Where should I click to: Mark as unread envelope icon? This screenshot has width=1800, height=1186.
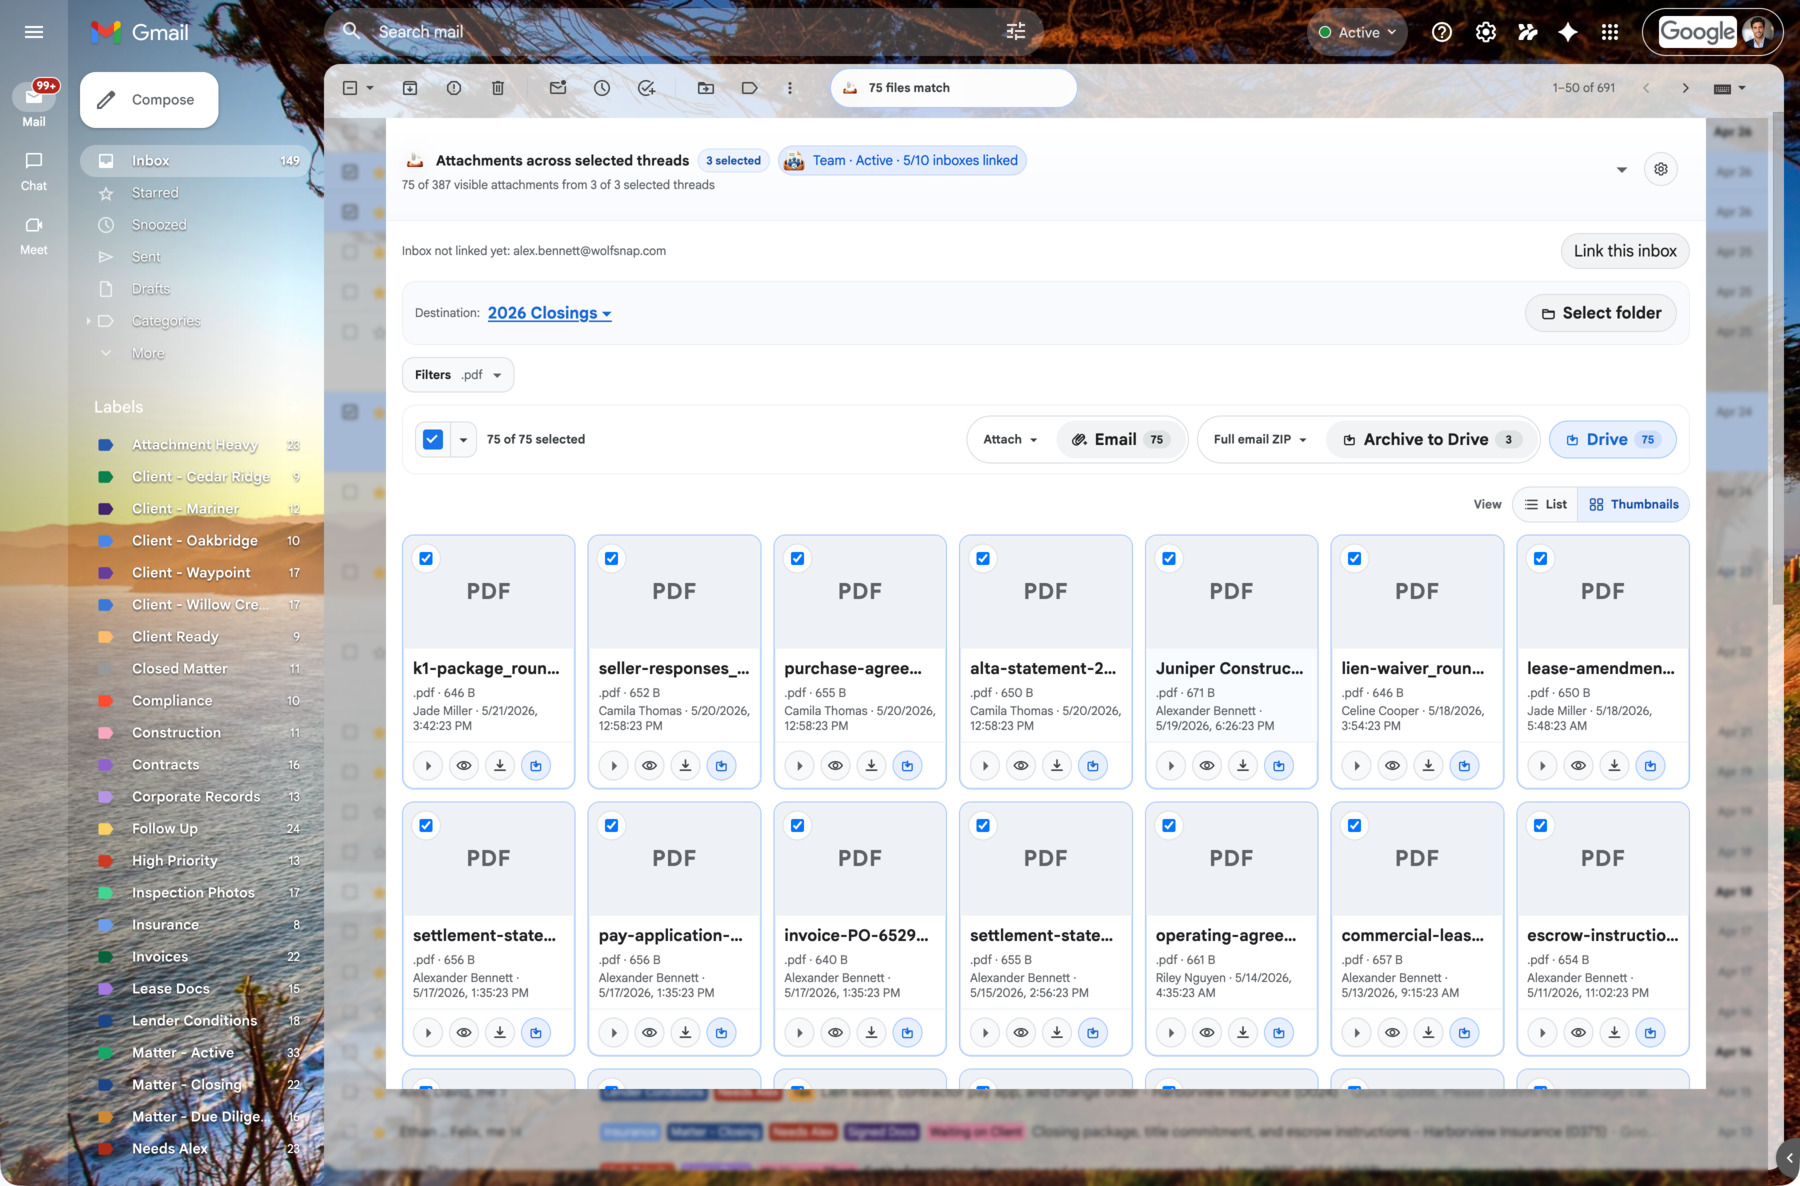[558, 88]
